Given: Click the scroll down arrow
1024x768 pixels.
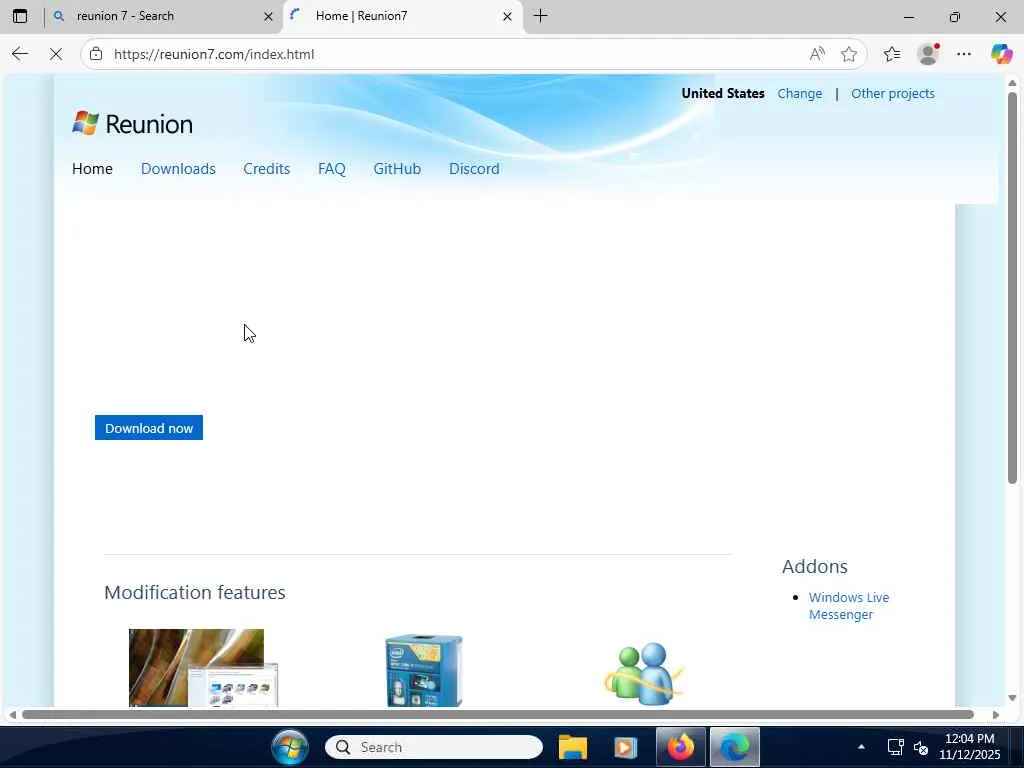Looking at the screenshot, I should (1012, 697).
